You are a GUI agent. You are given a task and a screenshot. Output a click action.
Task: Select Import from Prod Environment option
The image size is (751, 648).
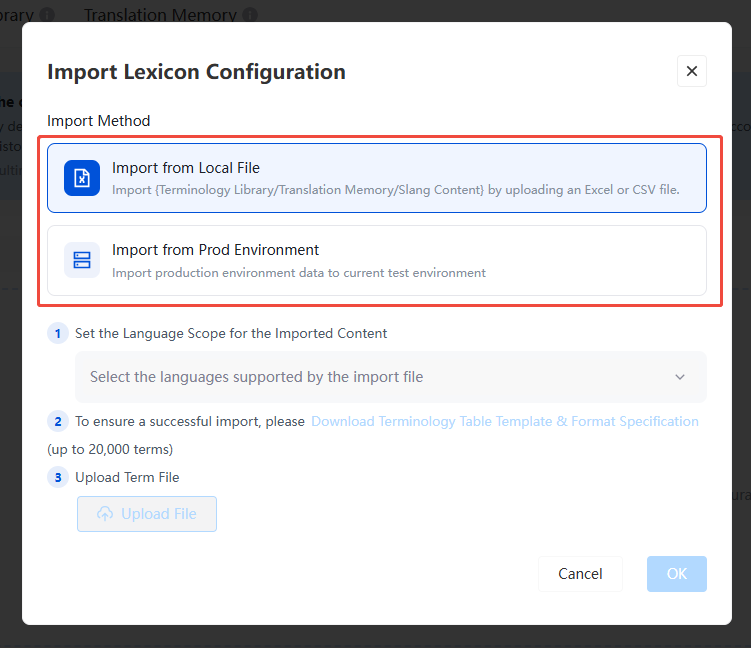tap(377, 261)
